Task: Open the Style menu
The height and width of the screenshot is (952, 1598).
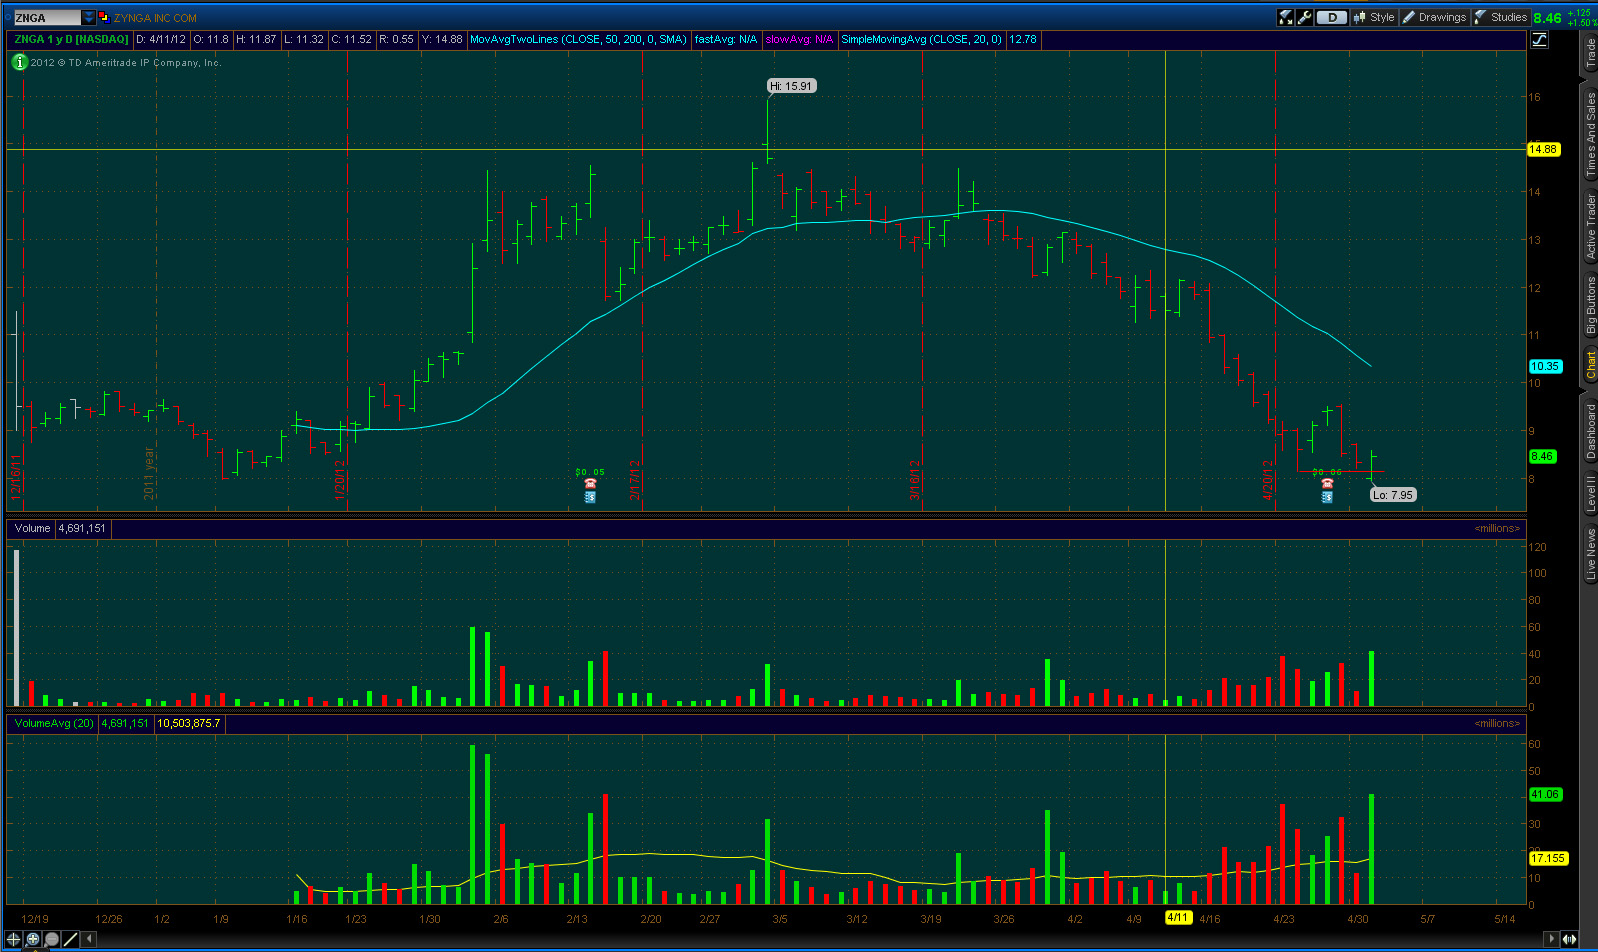Action: (x=1374, y=17)
